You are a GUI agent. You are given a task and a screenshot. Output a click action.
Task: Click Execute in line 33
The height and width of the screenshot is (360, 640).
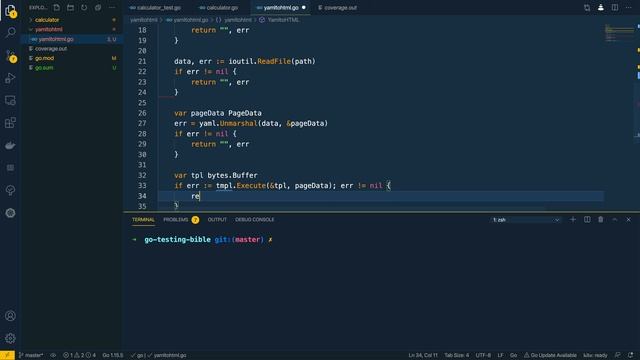[251, 186]
